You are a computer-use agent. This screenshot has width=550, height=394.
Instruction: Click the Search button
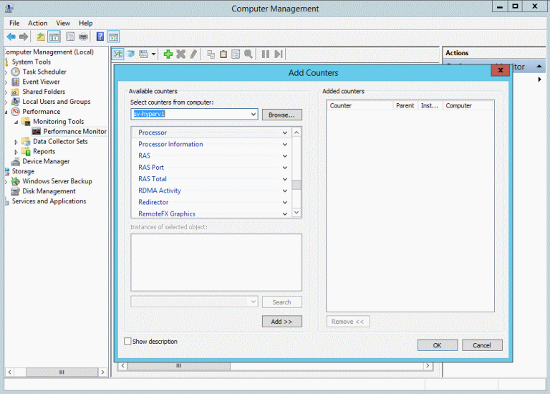[282, 302]
